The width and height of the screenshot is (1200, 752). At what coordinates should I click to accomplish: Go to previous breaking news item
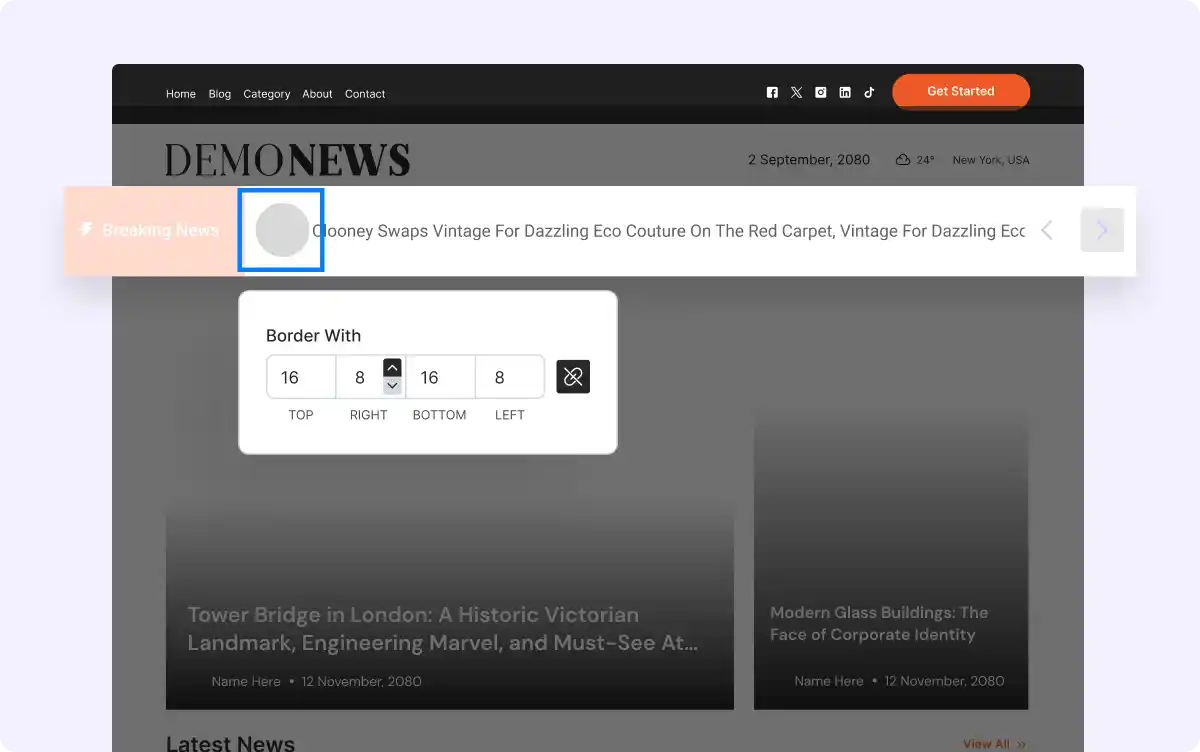coord(1047,230)
